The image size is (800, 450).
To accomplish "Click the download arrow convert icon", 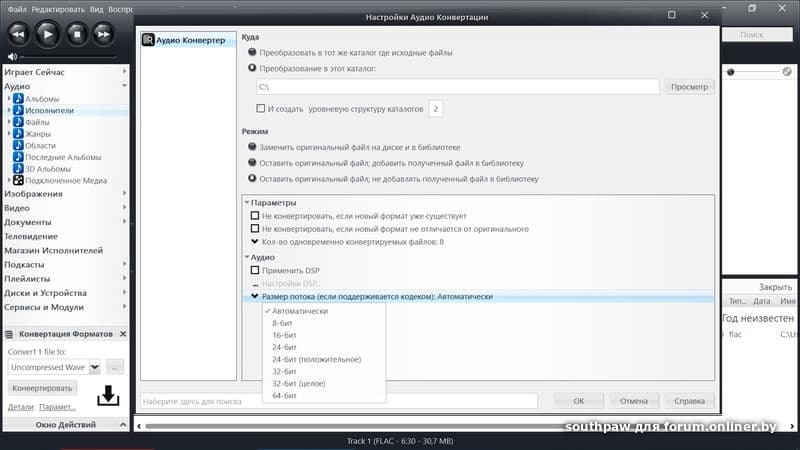I will (x=108, y=395).
